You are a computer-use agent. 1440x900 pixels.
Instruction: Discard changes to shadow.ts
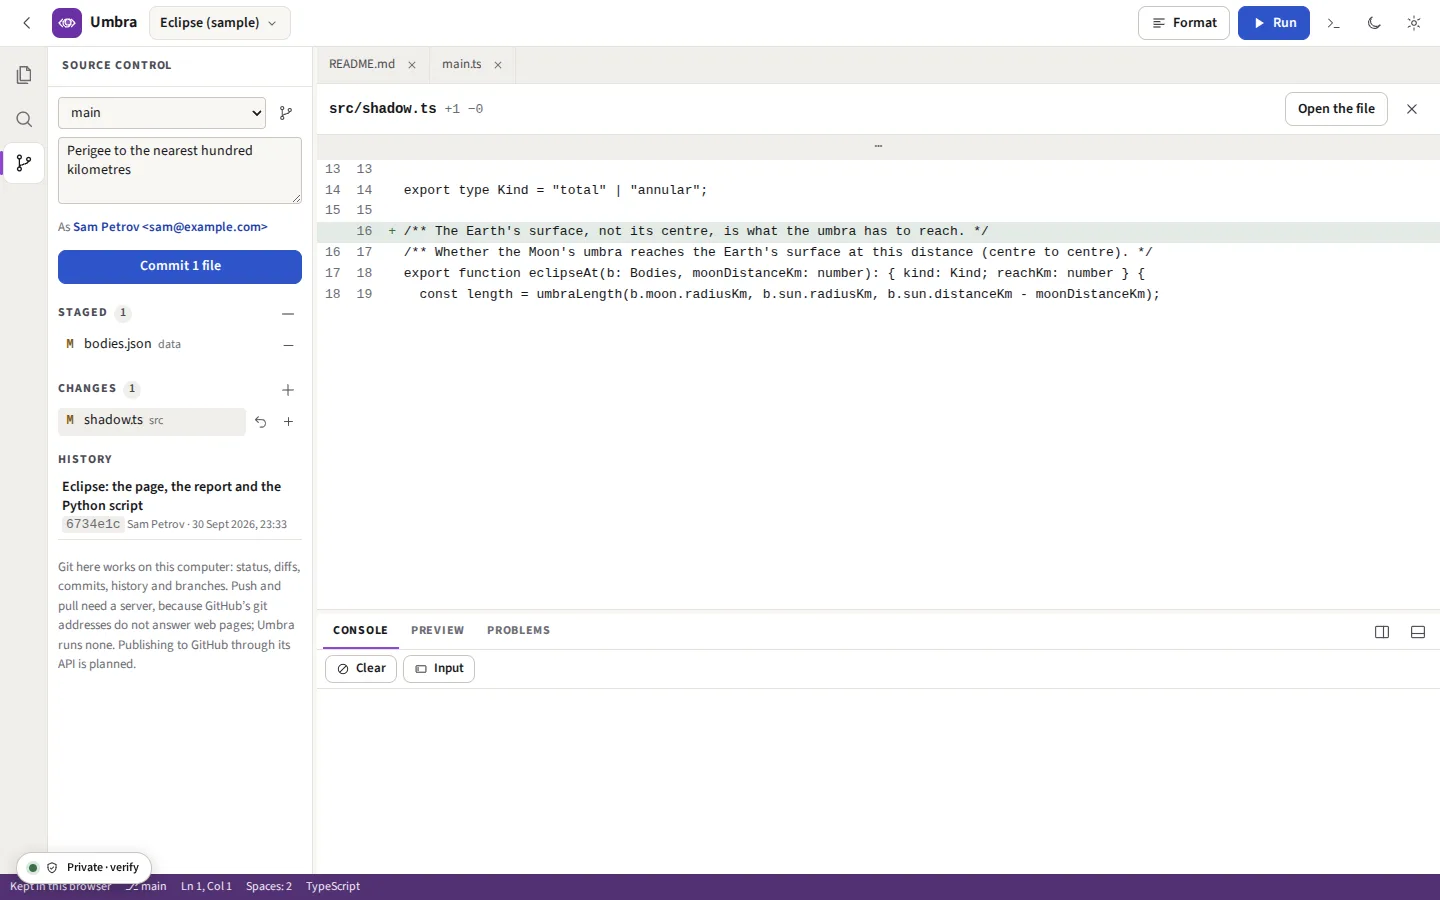coord(261,422)
